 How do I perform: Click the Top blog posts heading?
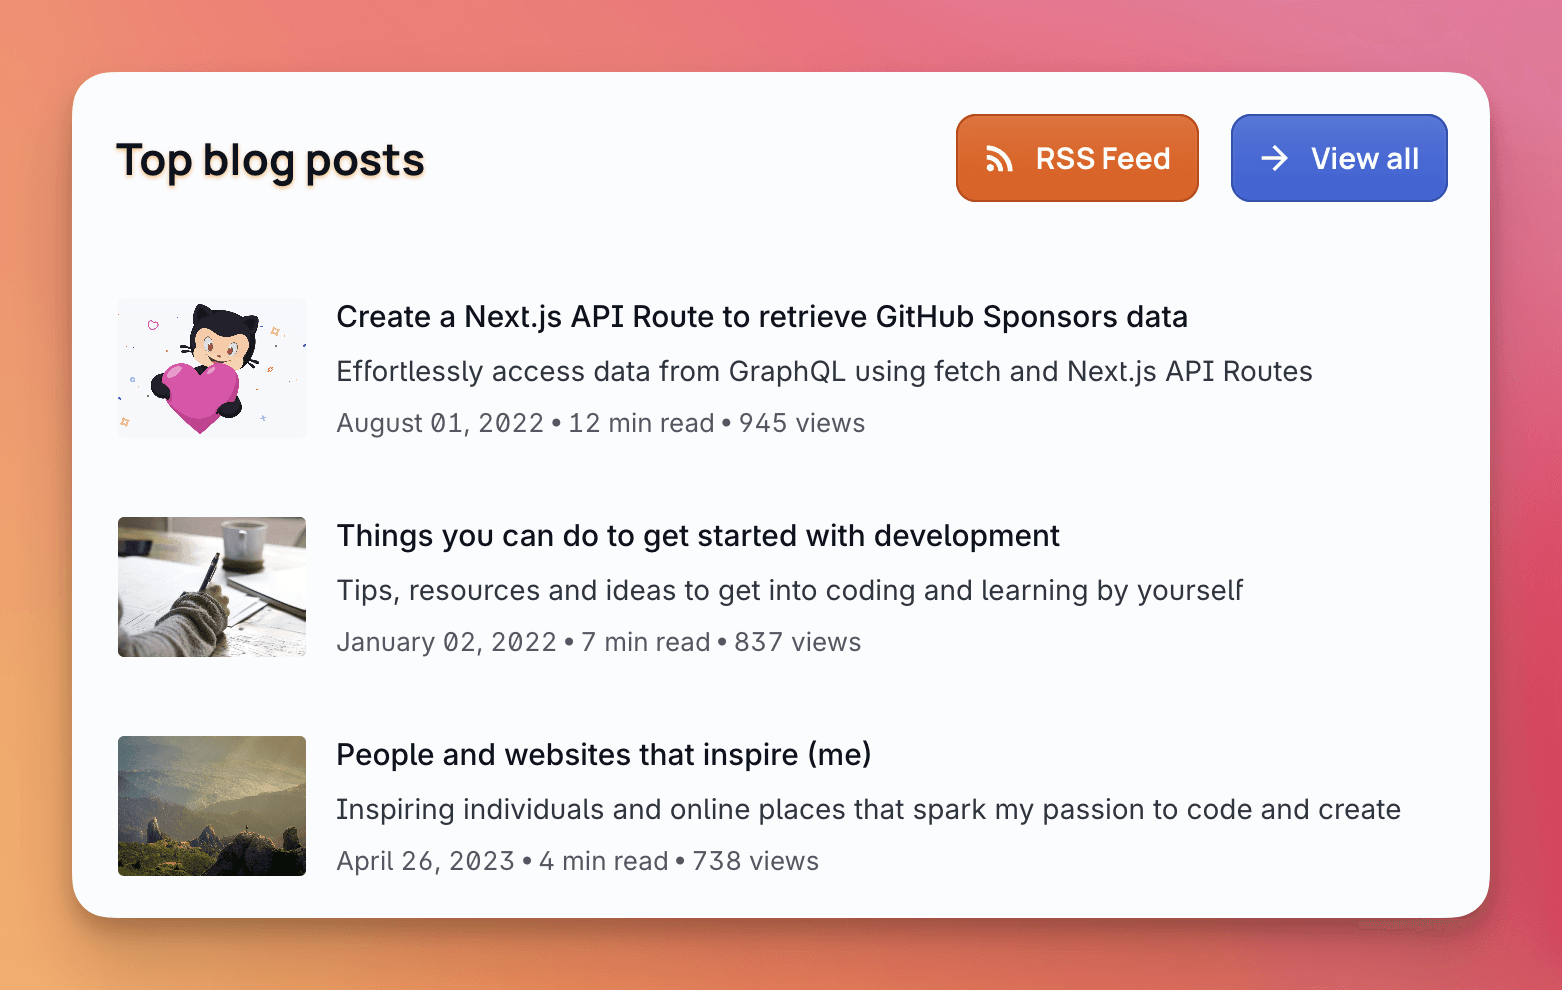(x=270, y=159)
